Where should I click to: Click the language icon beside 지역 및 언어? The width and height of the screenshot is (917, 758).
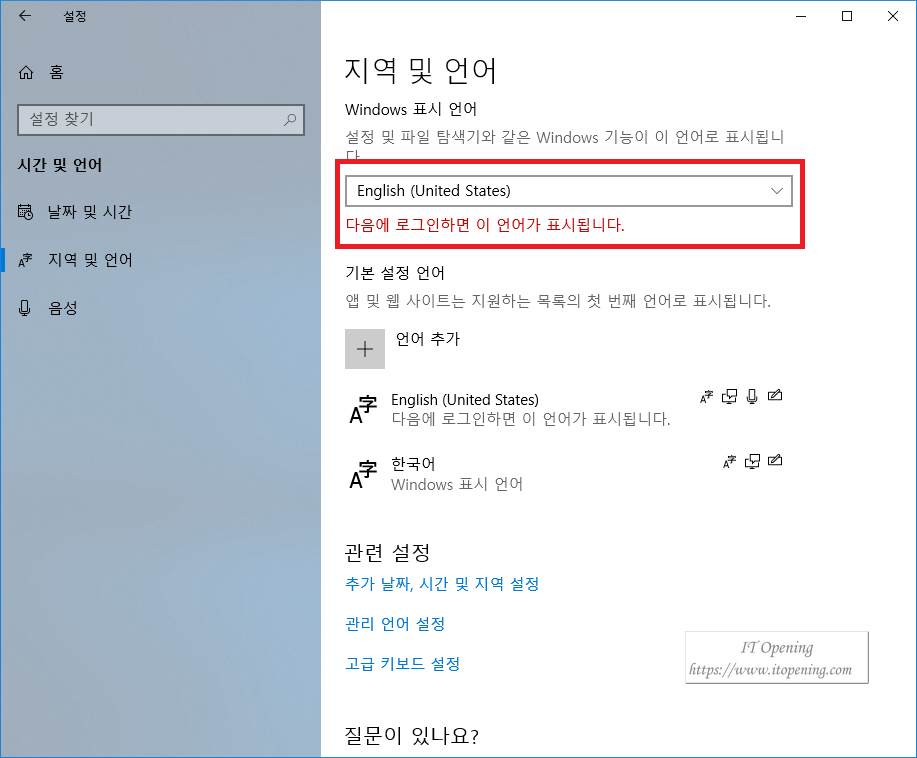(25, 260)
